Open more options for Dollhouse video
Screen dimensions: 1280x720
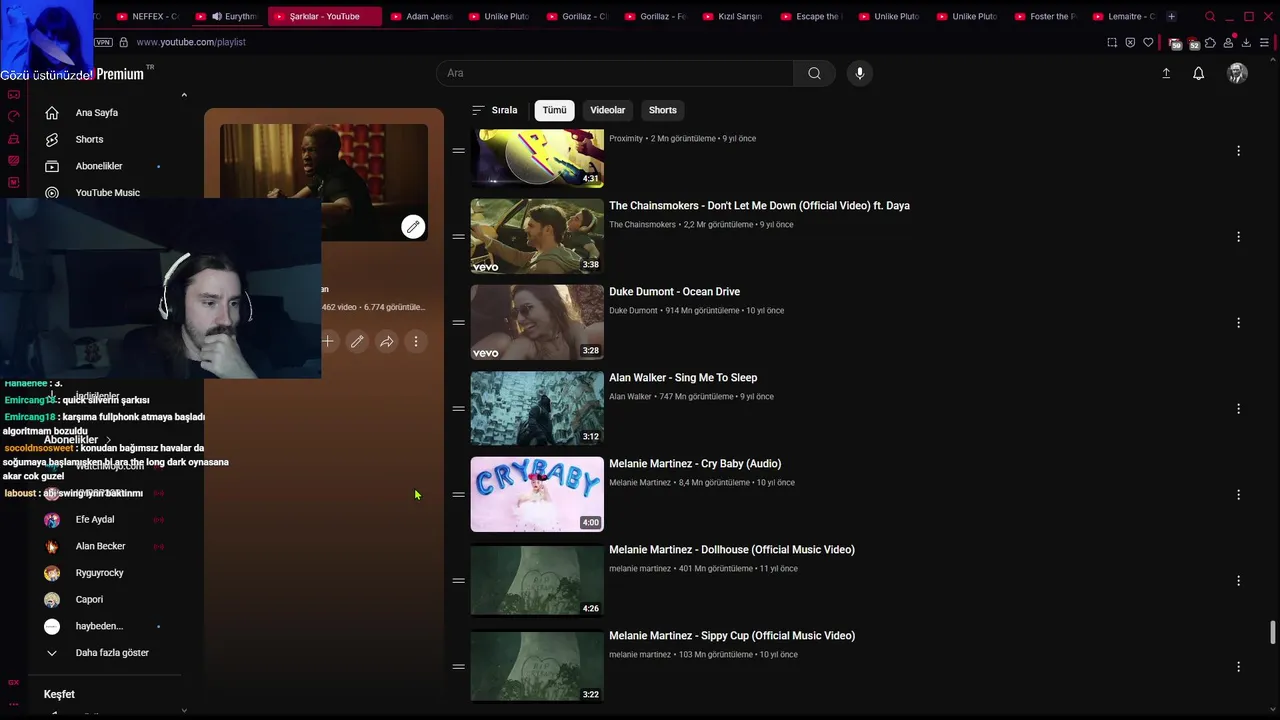[1238, 581]
